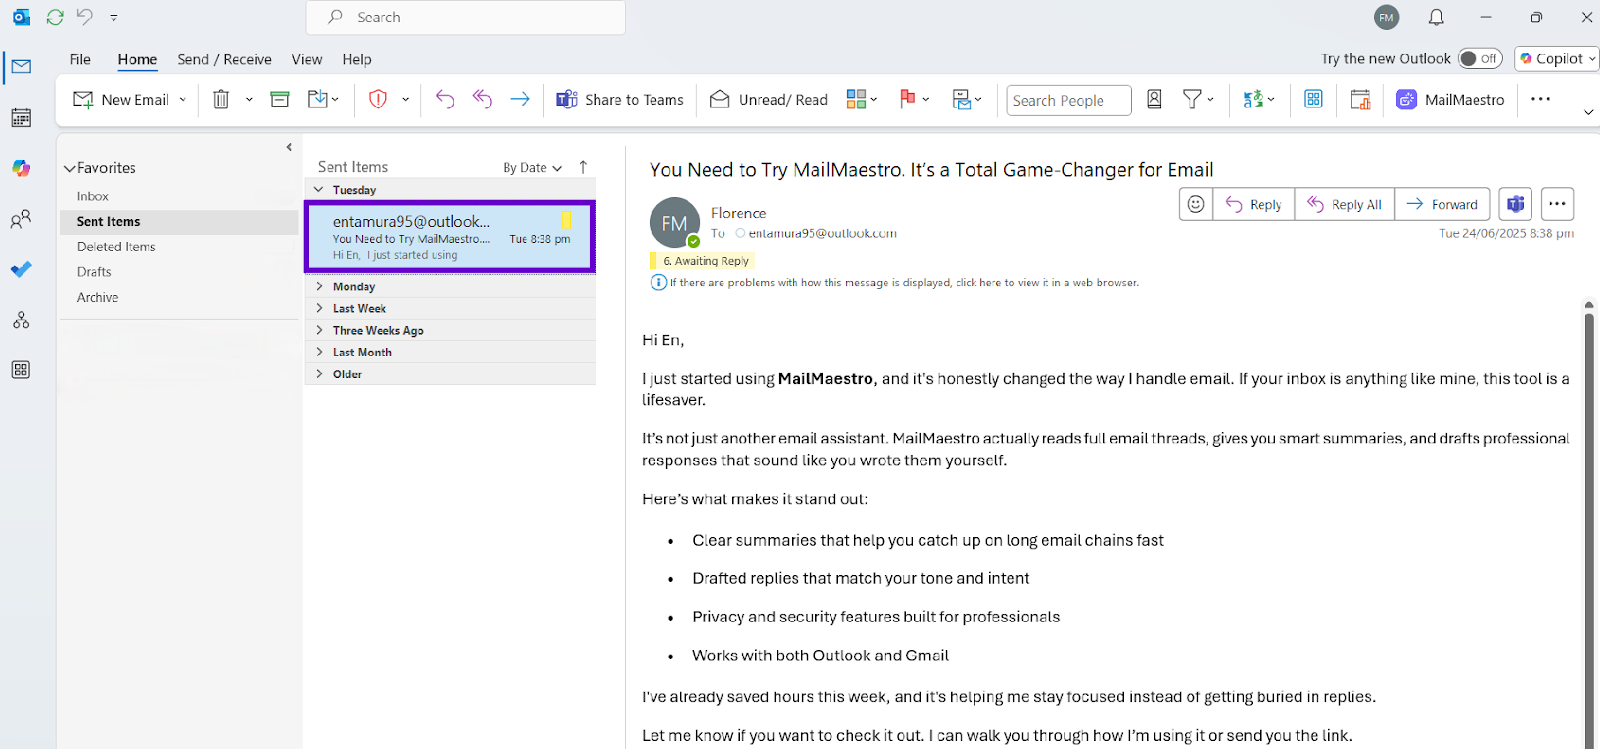Screen dimensions: 1600x749
Task: Click the ribbon Reply All icon
Action: click(482, 99)
